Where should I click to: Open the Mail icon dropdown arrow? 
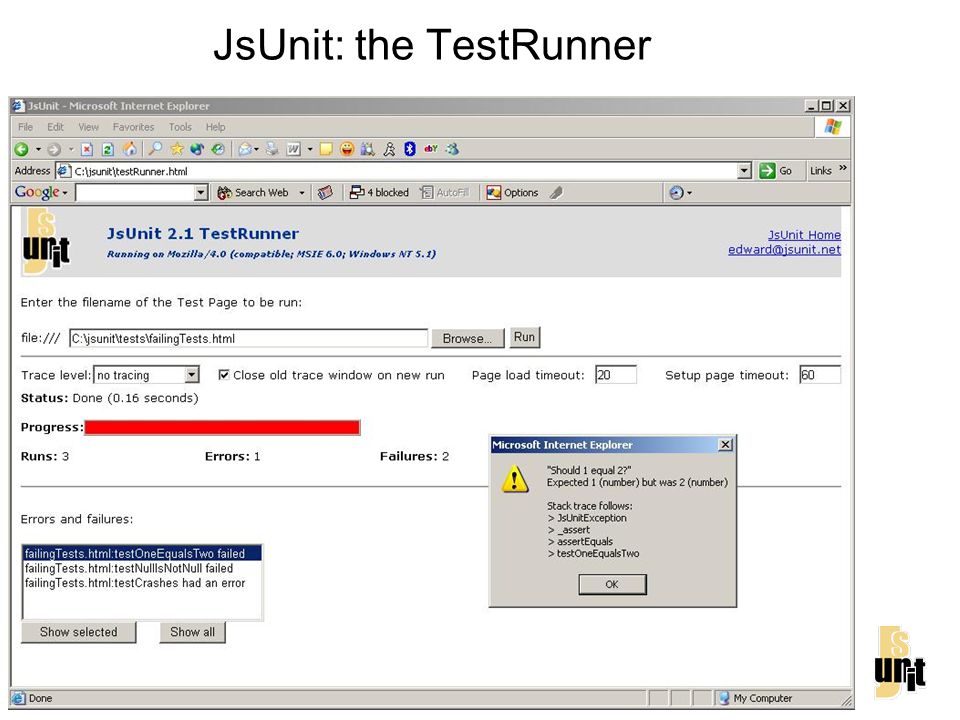256,149
